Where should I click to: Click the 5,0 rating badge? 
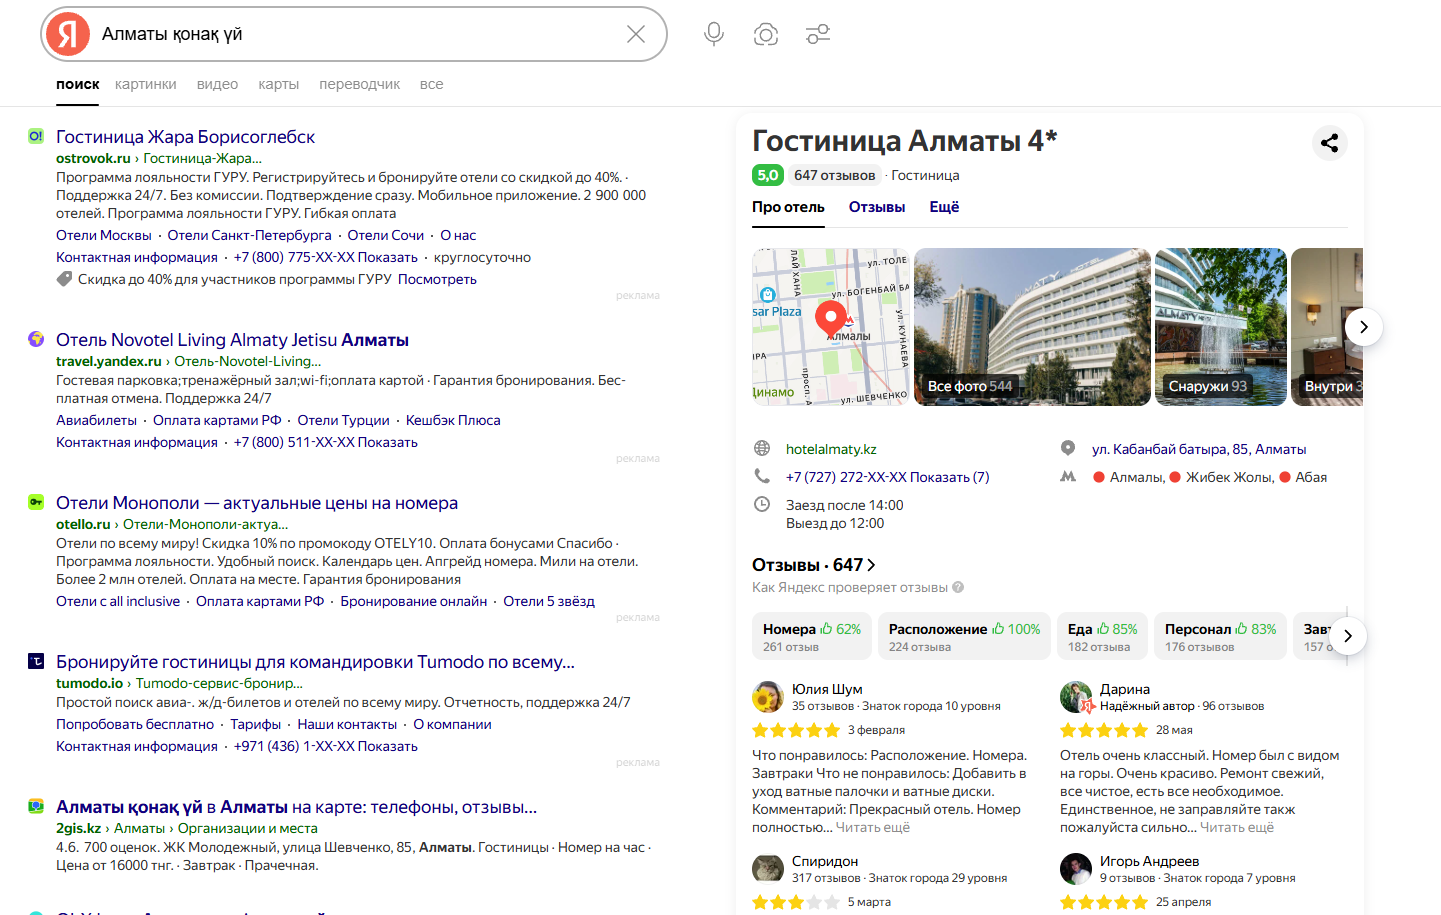(x=767, y=175)
